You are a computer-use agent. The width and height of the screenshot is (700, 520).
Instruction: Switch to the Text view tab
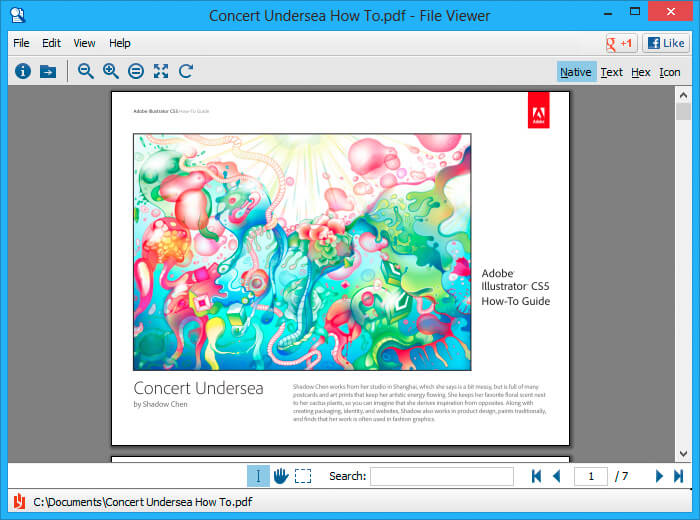(x=611, y=72)
